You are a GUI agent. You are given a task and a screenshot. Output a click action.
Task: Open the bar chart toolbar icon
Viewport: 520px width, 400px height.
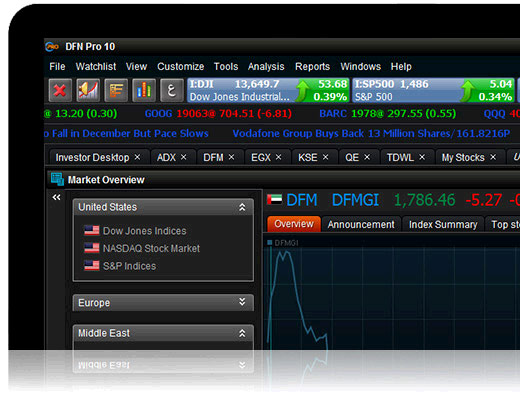[144, 90]
